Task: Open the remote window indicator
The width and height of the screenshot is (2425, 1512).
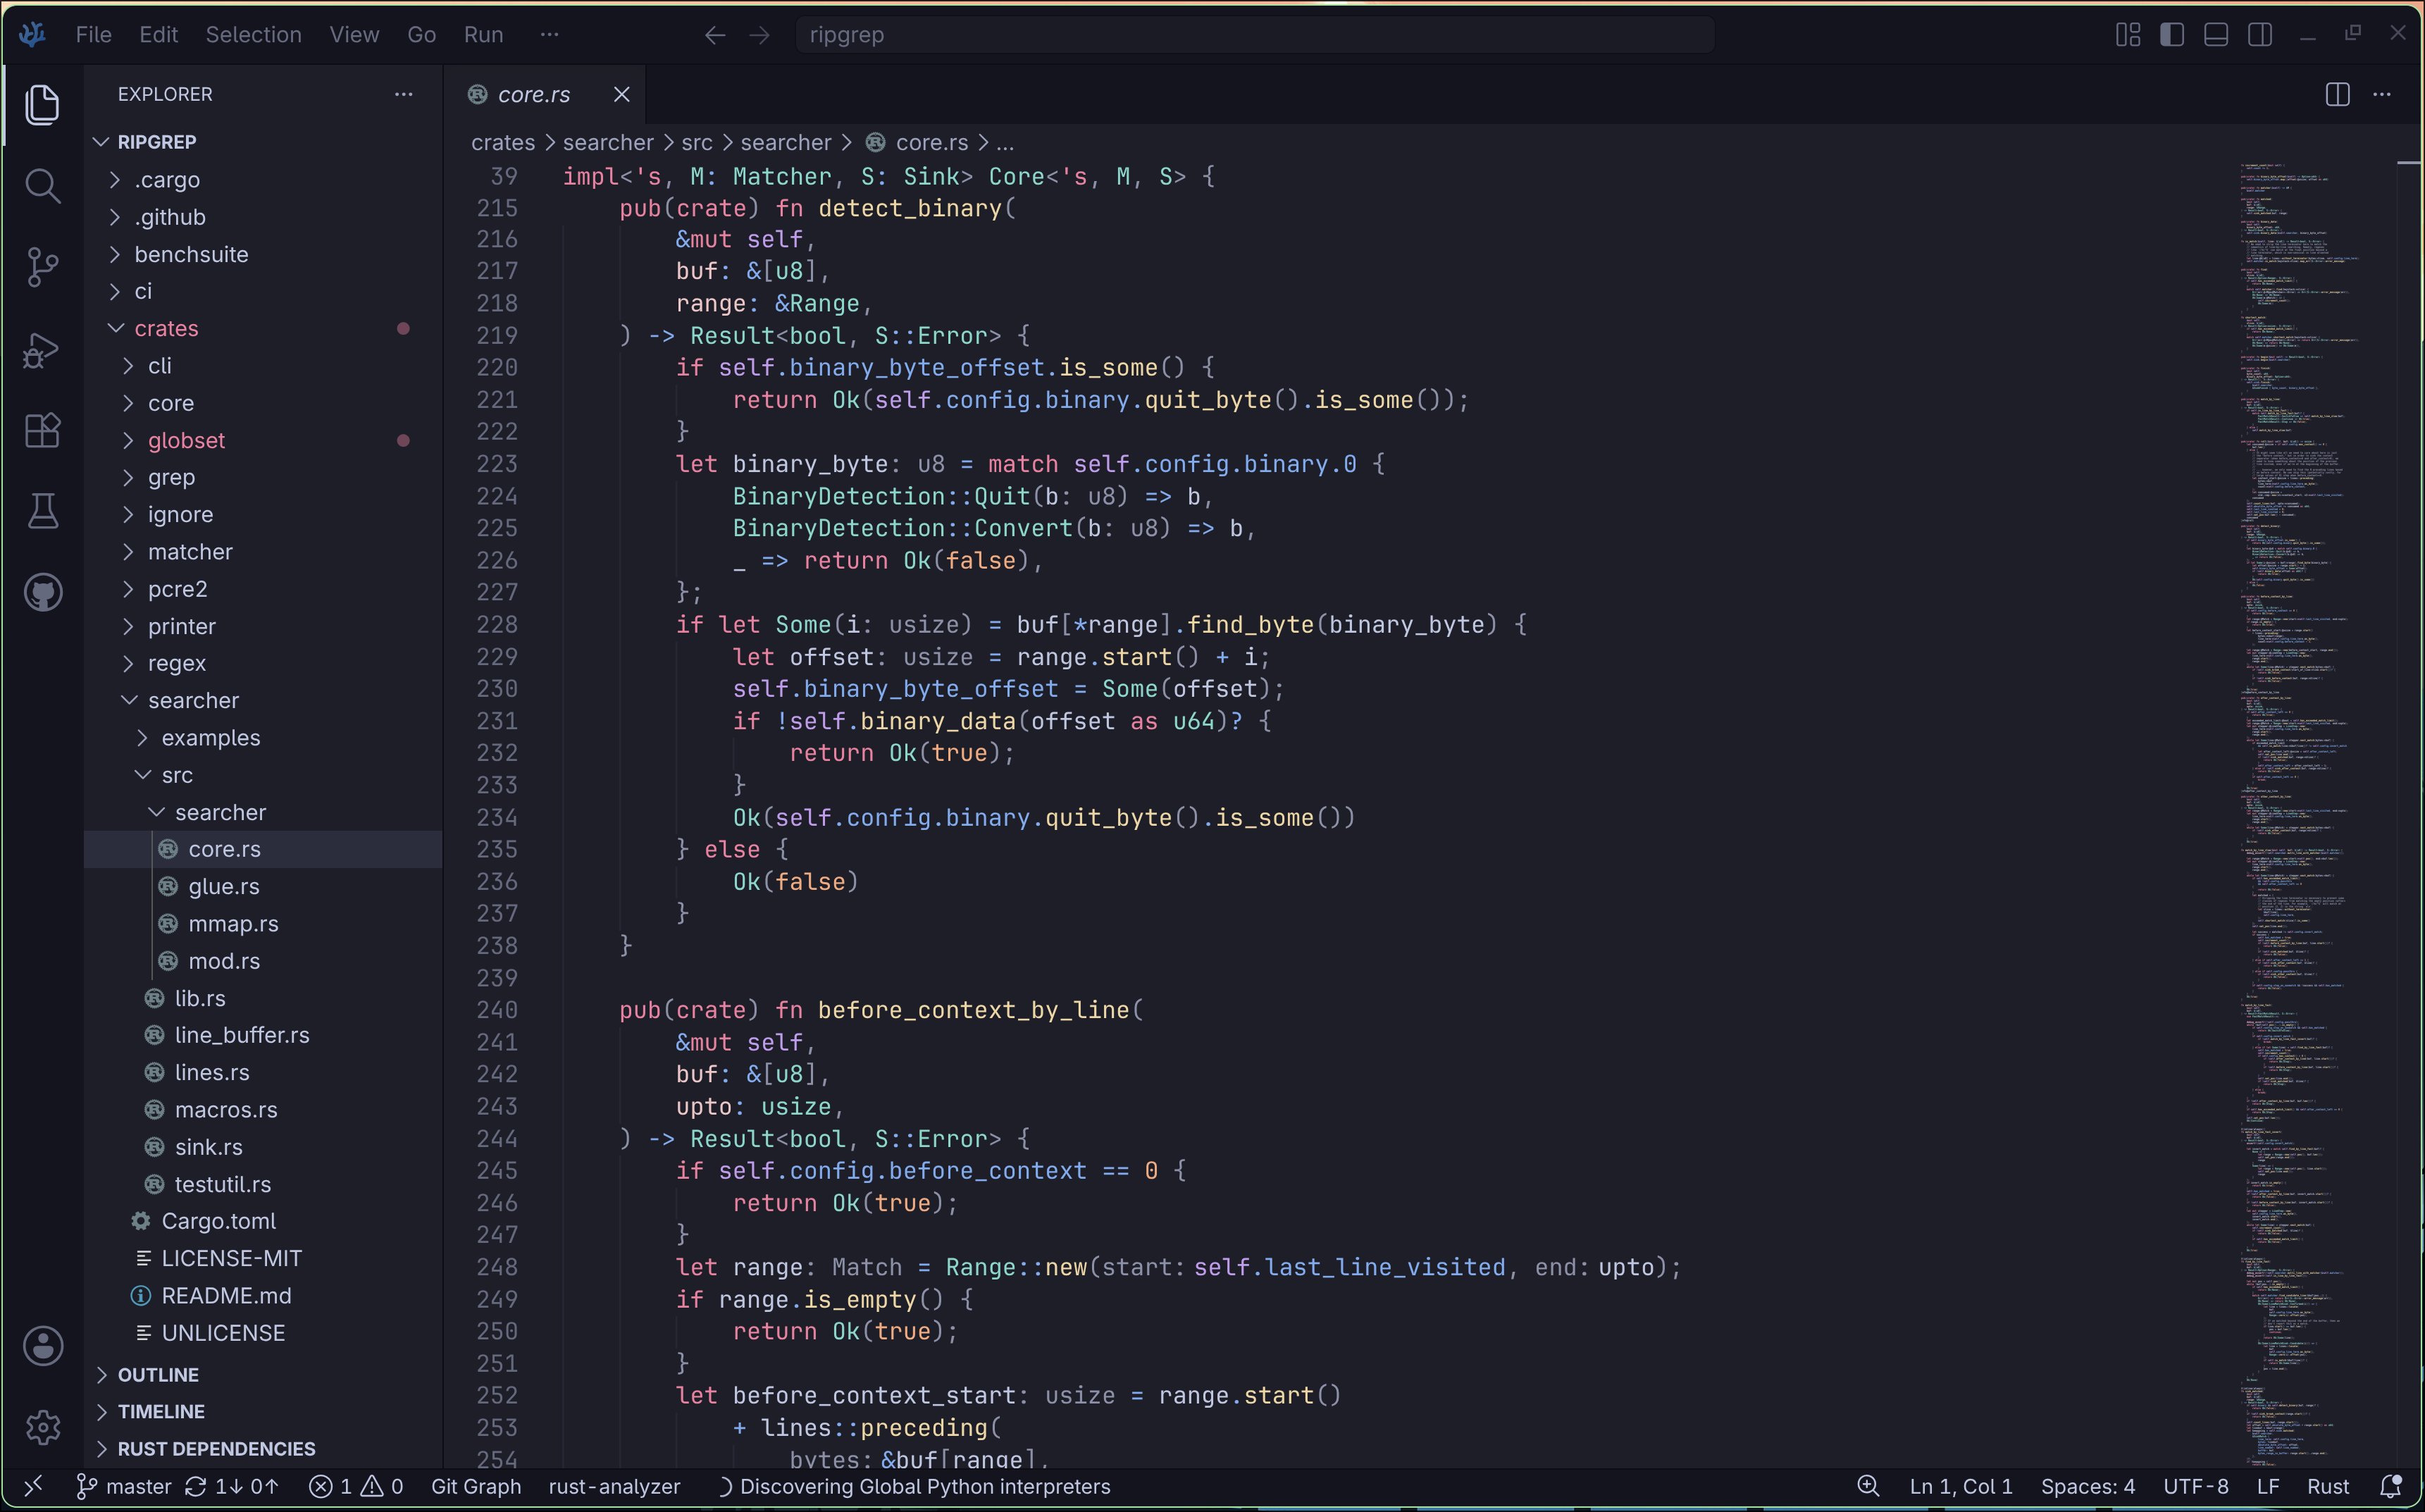Action: (33, 1486)
